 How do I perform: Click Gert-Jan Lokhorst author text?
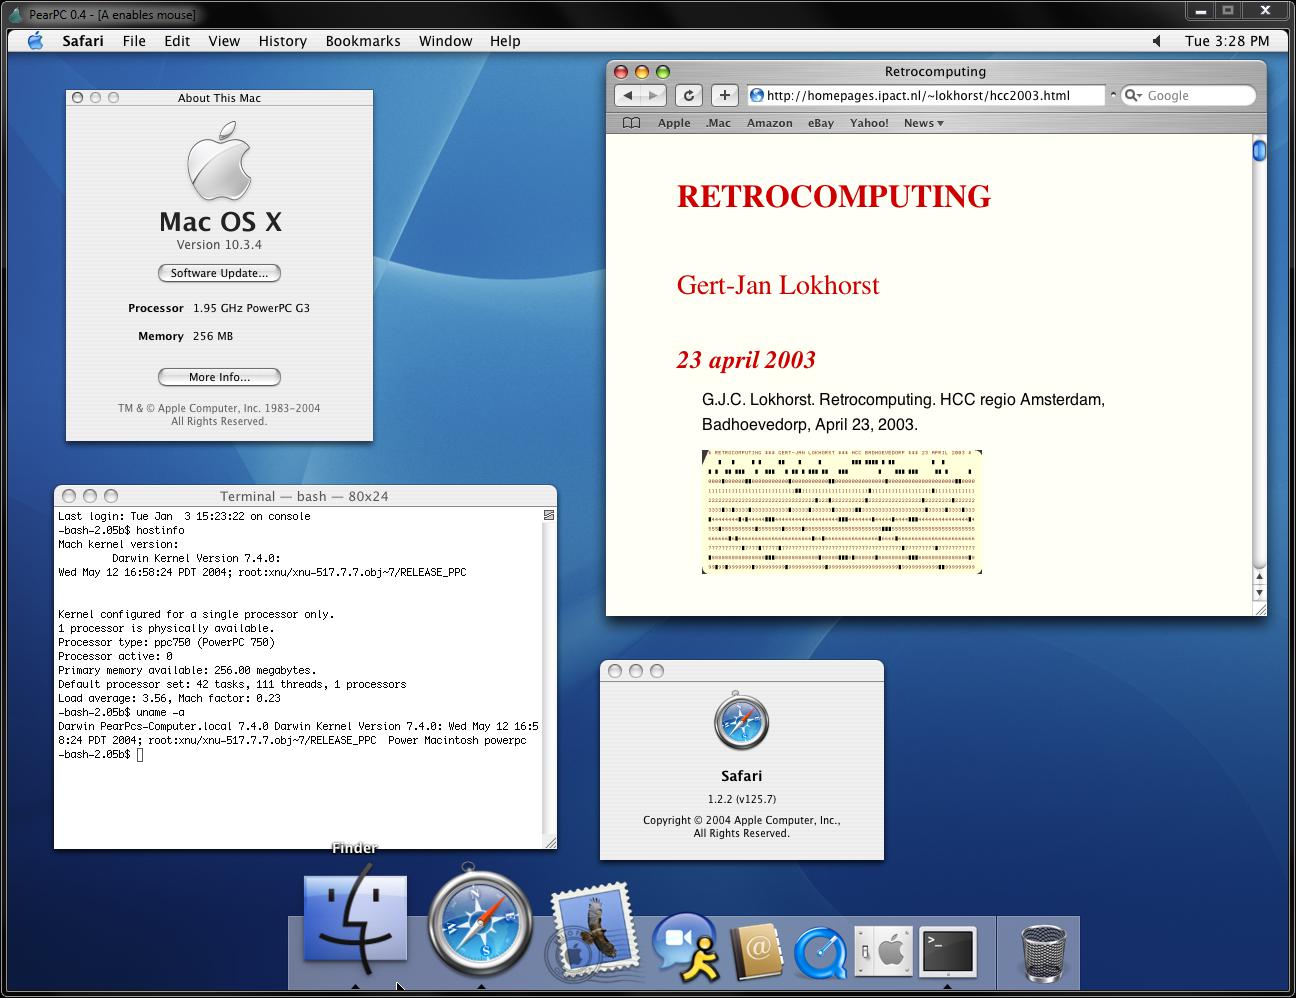tap(778, 285)
